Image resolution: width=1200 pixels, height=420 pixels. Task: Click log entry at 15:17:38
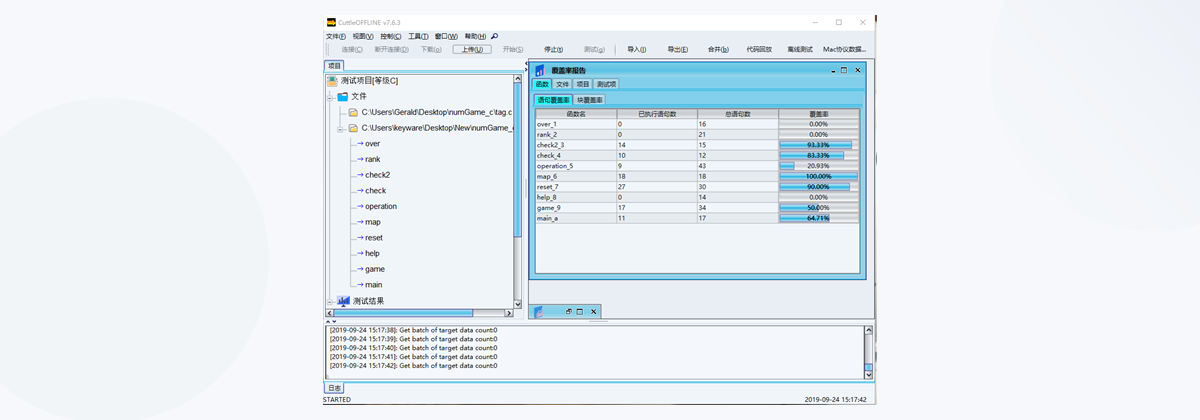pyautogui.click(x=413, y=330)
